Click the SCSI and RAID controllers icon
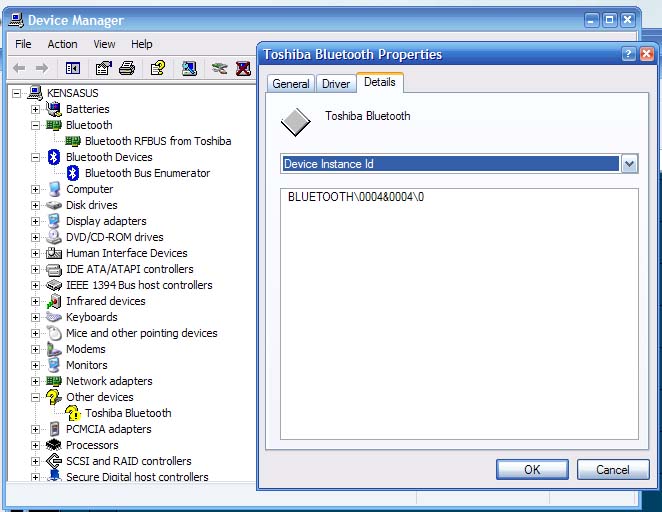 pos(54,461)
